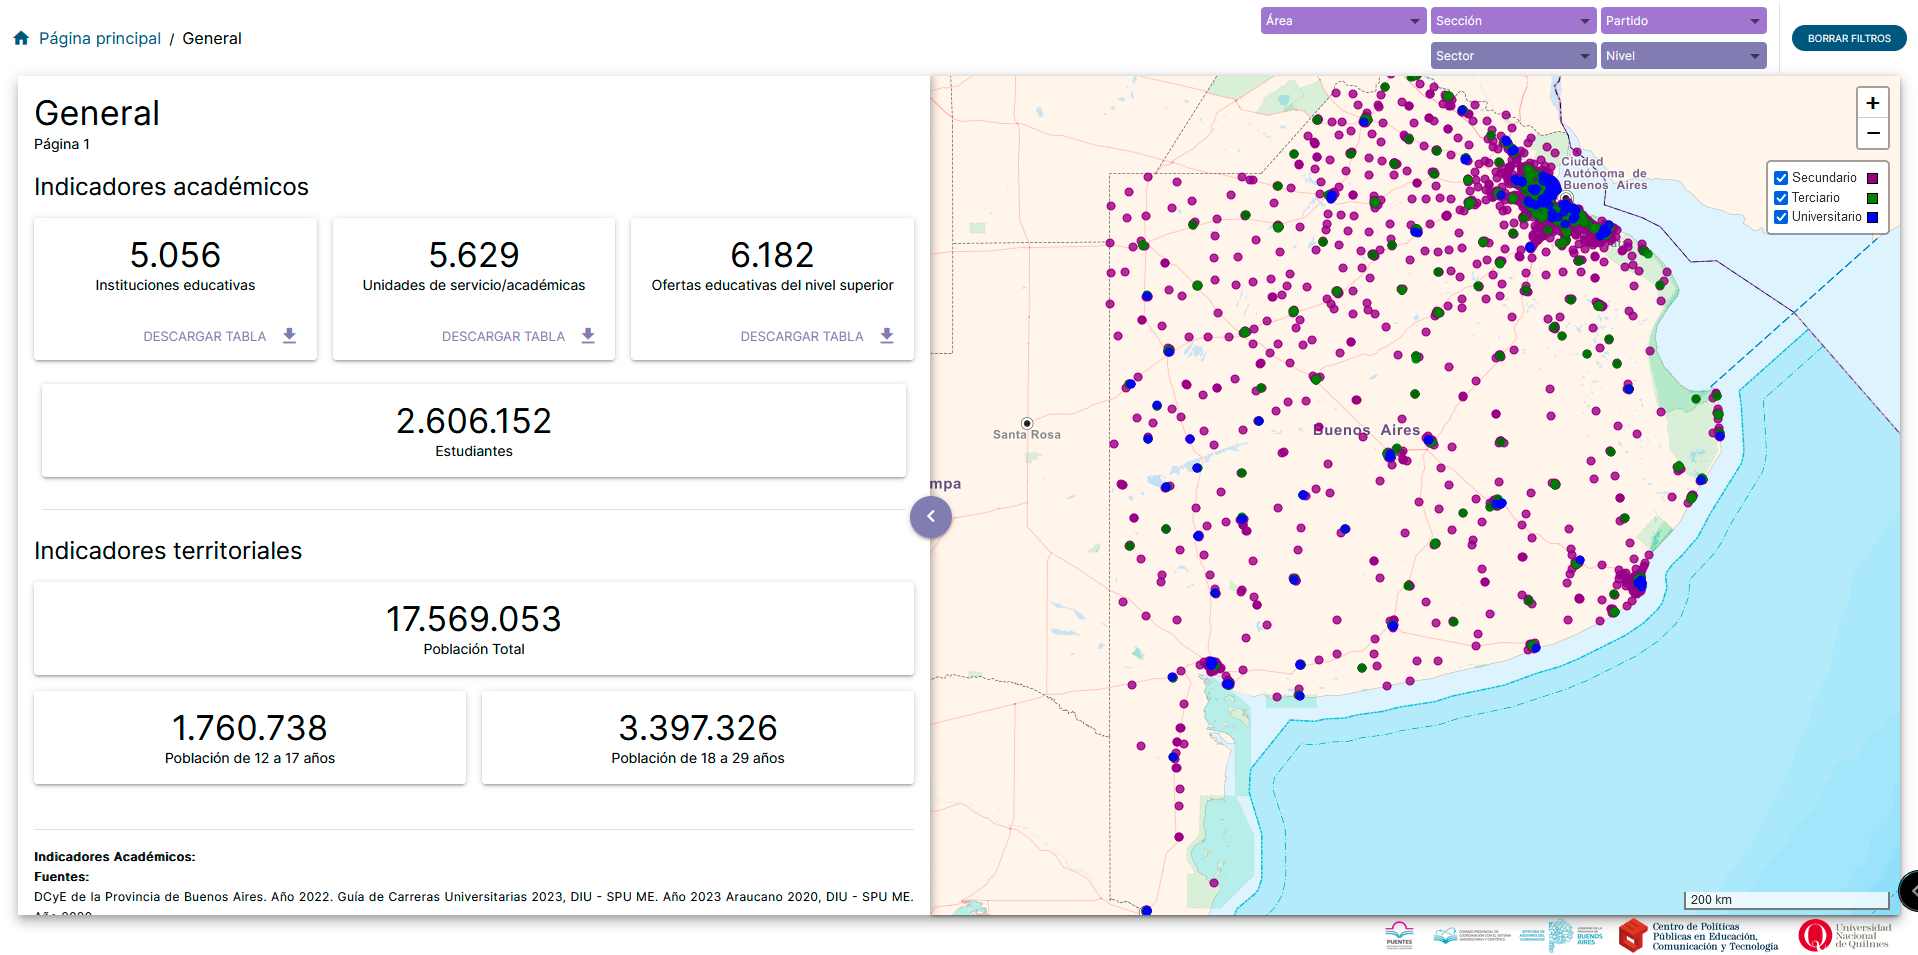Download Unidades de servicio table icon
1918x955 pixels.
[x=588, y=336]
